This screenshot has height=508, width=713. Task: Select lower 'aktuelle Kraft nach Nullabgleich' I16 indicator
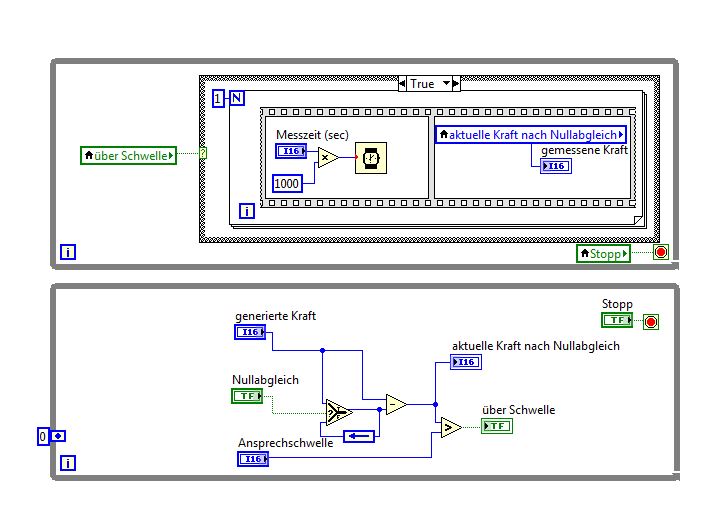466,362
